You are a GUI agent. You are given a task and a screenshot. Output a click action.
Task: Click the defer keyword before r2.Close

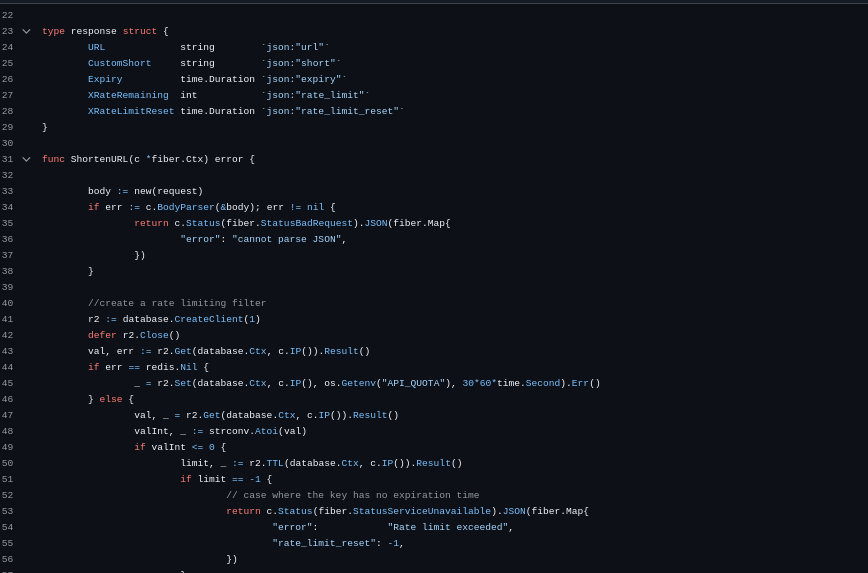tap(102, 335)
